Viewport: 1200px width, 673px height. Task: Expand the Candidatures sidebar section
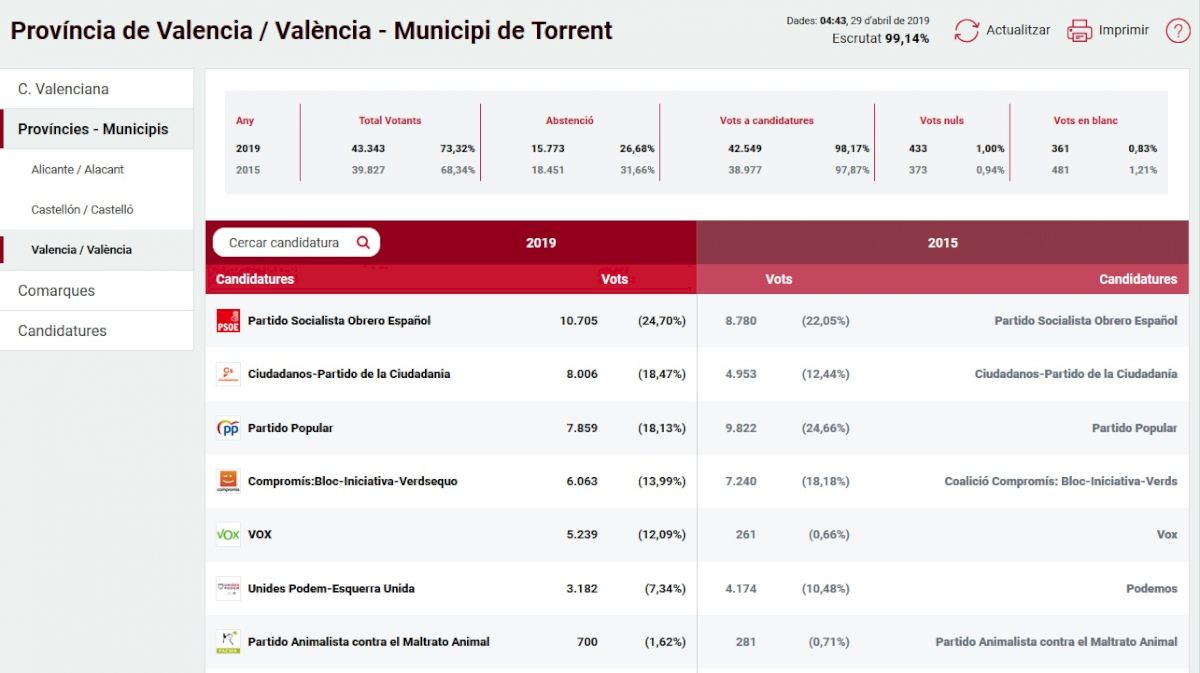pyautogui.click(x=62, y=331)
